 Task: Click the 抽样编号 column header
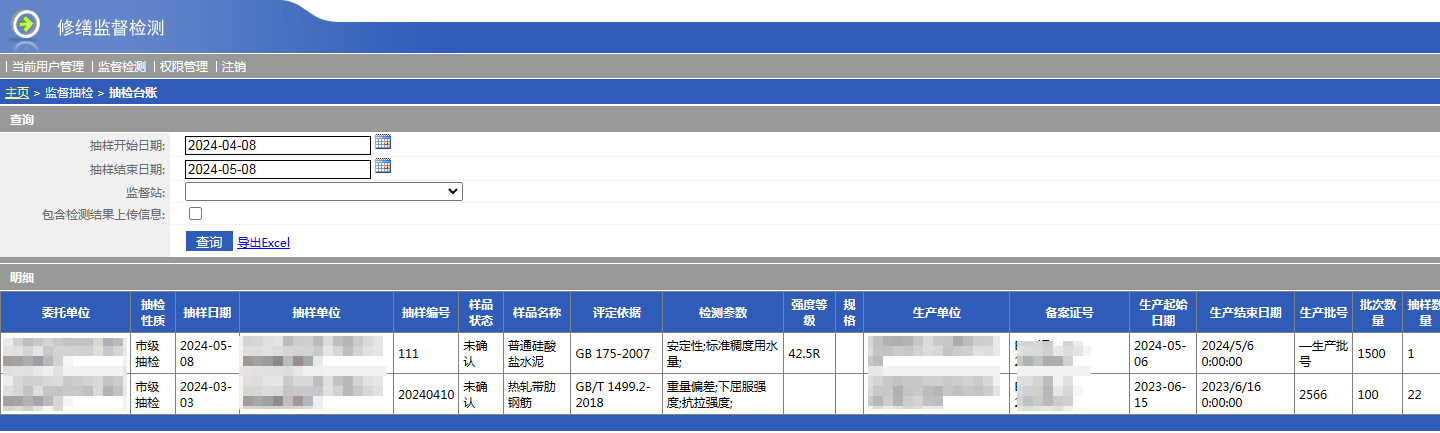(x=427, y=313)
